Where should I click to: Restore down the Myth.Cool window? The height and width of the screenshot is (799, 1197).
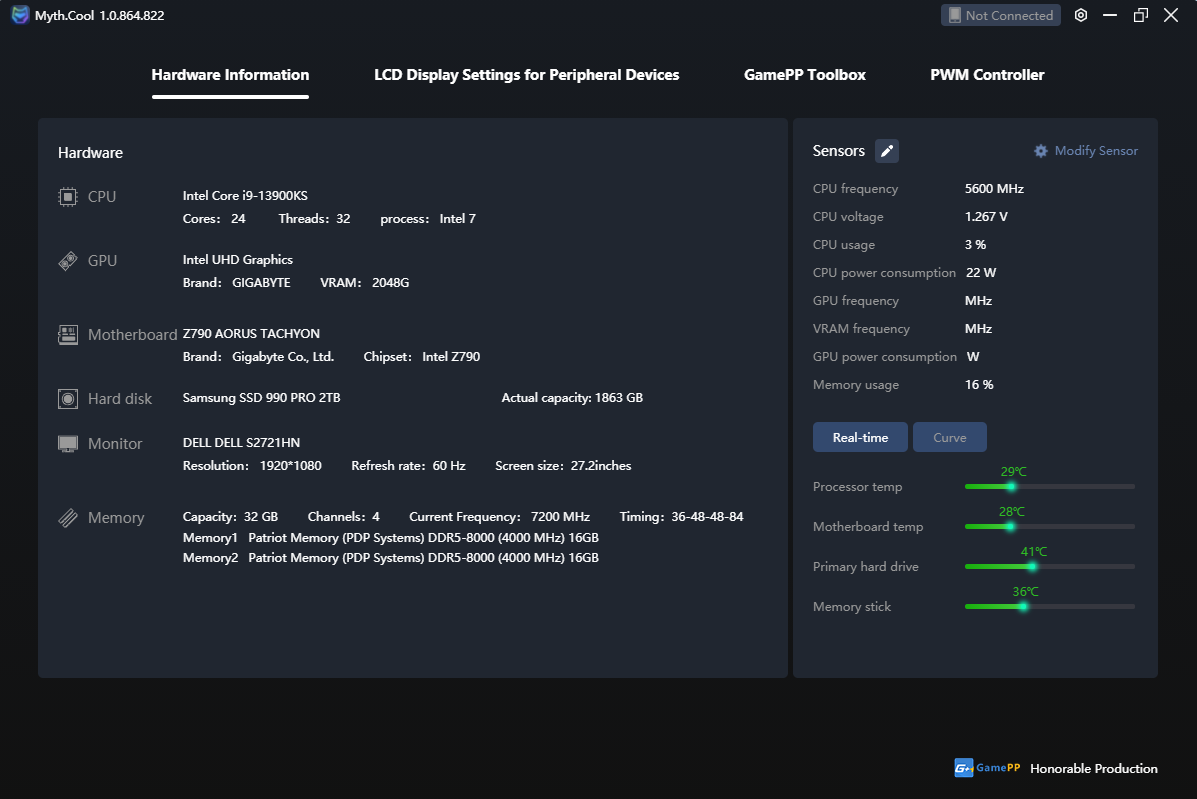pos(1141,15)
